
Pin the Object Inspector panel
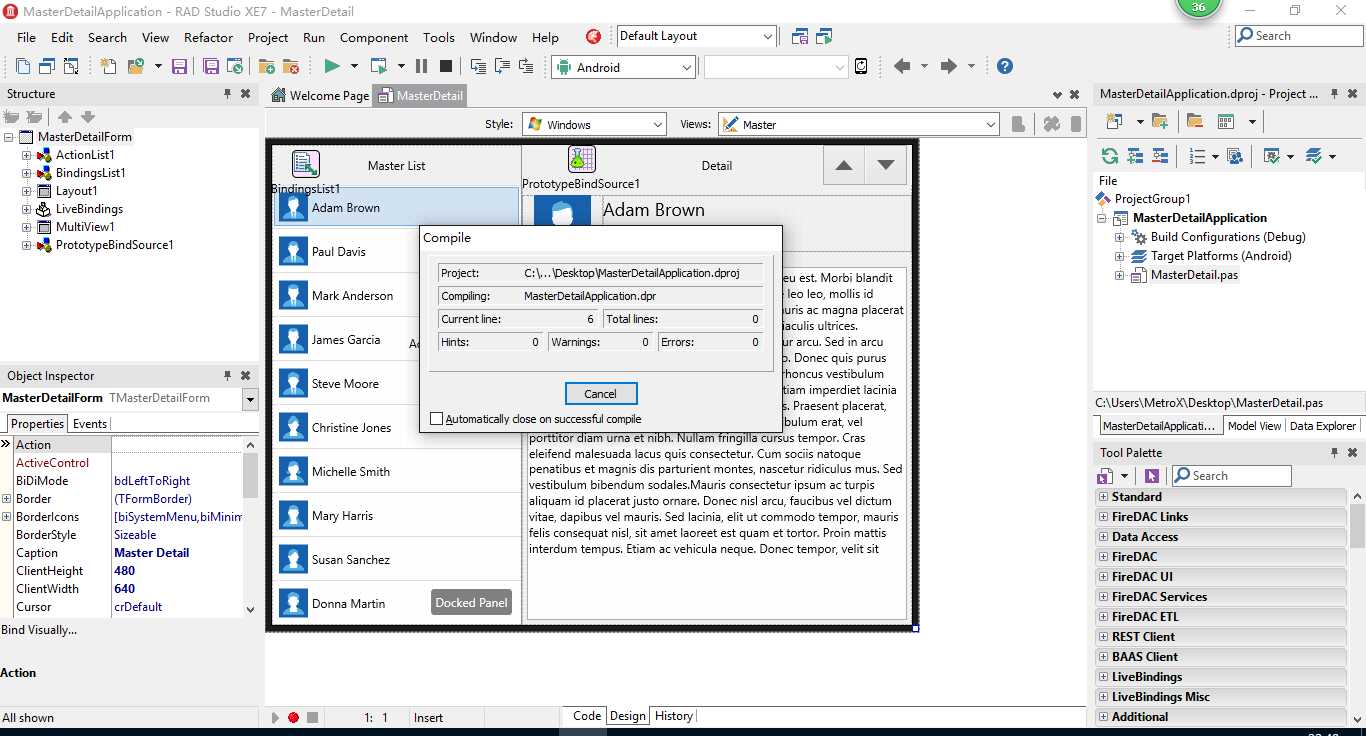pos(228,376)
